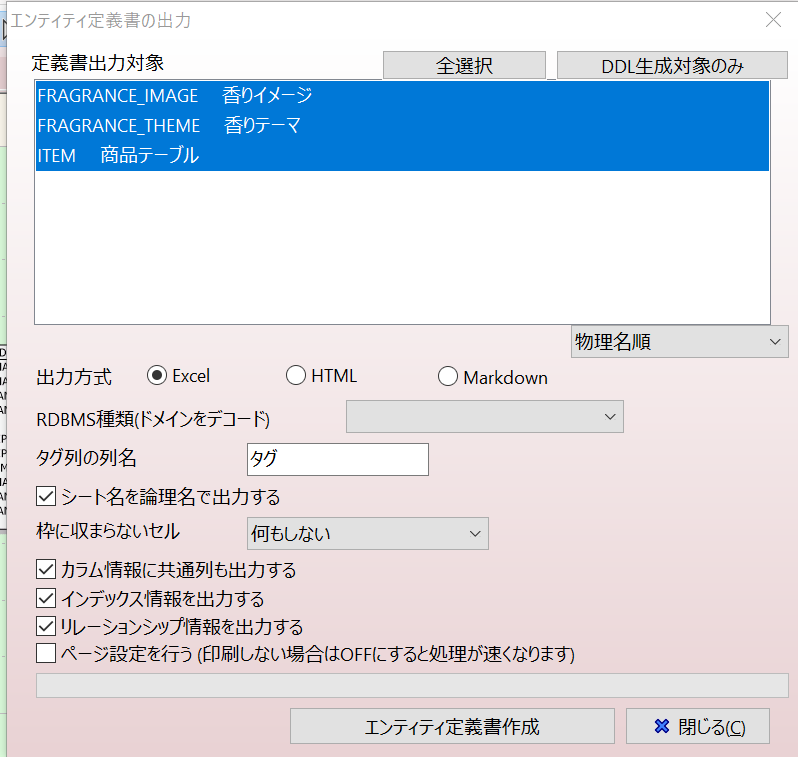Click the 全選択 button
The height and width of the screenshot is (757, 798).
pyautogui.click(x=464, y=66)
